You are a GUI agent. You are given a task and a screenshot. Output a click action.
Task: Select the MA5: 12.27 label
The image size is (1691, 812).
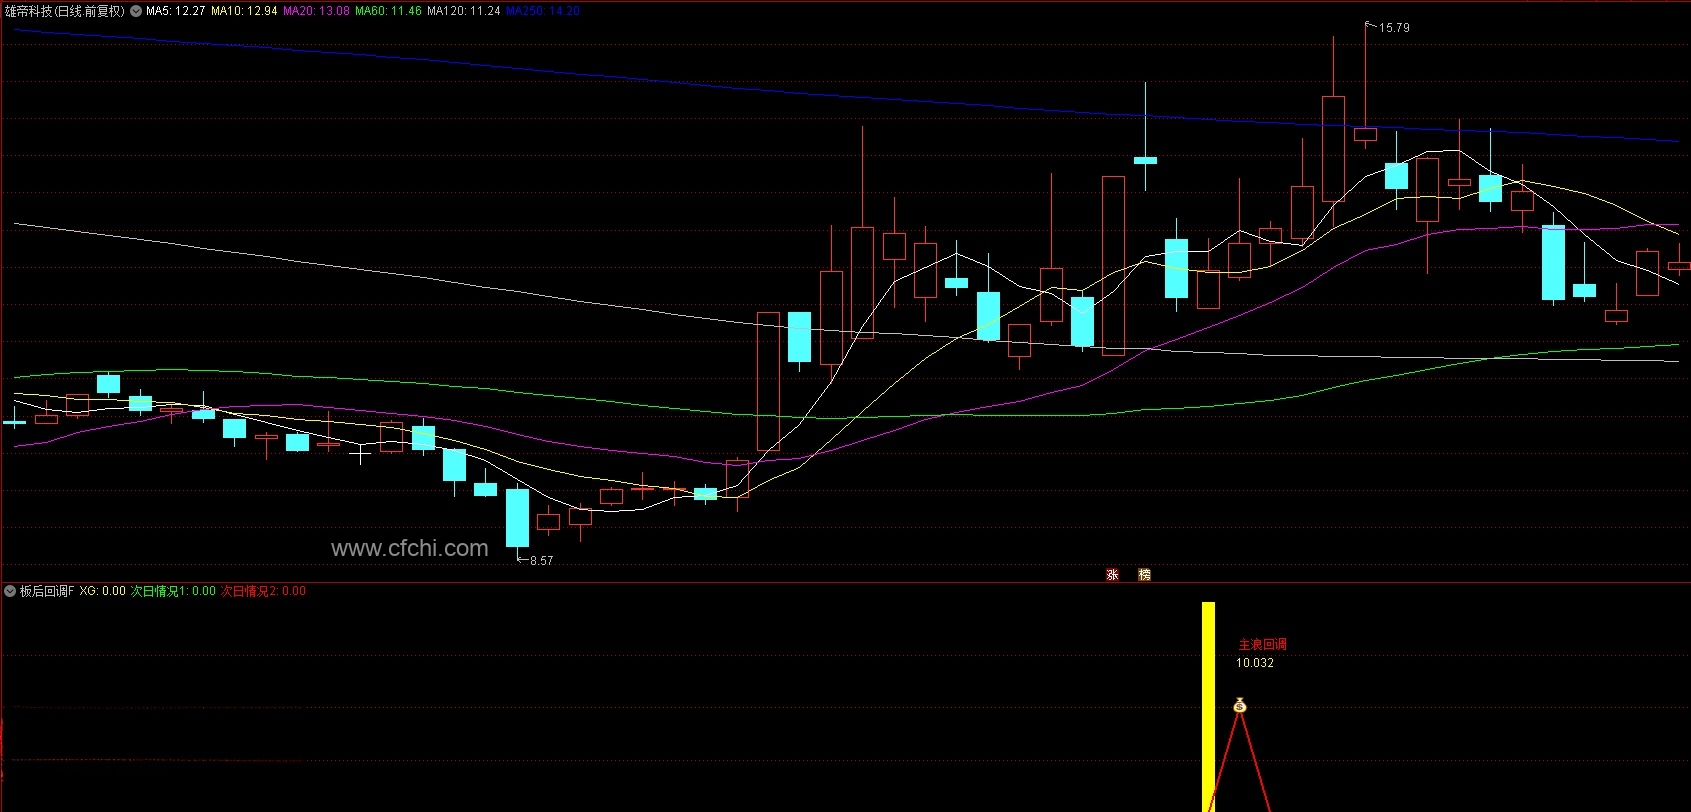click(x=175, y=11)
